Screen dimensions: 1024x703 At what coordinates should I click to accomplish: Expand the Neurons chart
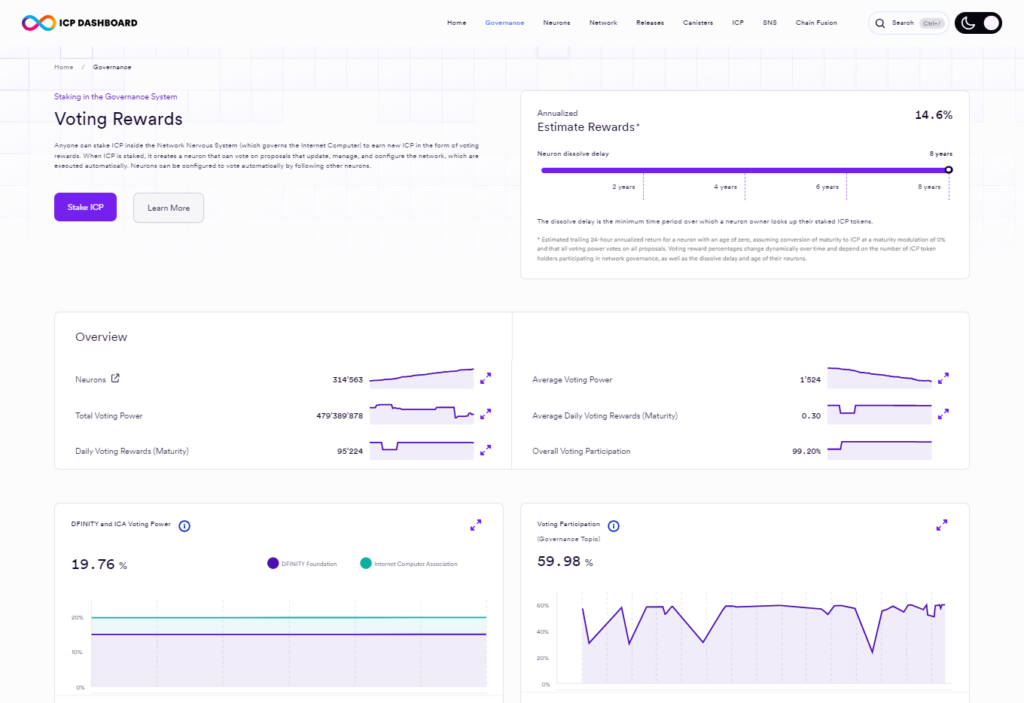coord(485,379)
